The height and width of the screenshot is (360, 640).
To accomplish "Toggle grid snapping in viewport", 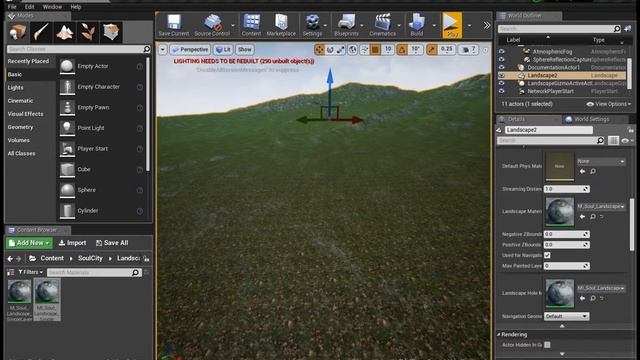I will pyautogui.click(x=375, y=50).
